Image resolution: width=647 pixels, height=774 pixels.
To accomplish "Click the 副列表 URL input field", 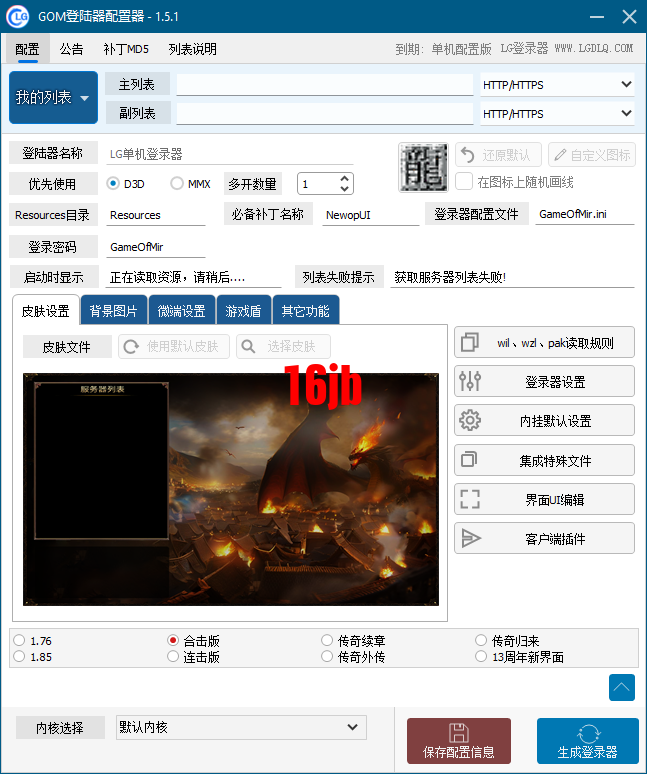I will point(325,114).
